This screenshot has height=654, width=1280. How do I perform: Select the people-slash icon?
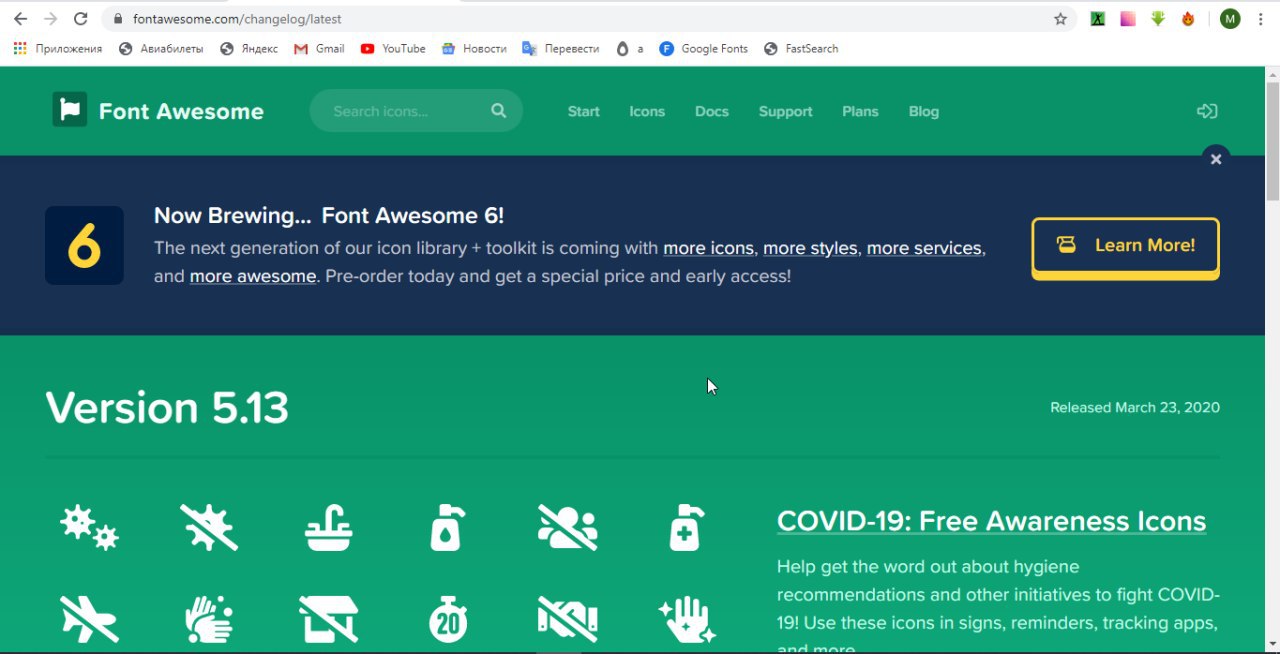[x=567, y=527]
